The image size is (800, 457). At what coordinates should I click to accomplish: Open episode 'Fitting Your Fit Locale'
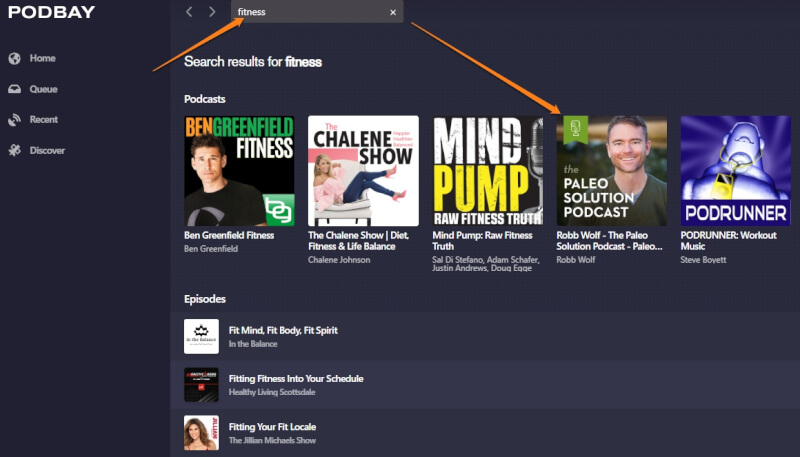[272, 427]
